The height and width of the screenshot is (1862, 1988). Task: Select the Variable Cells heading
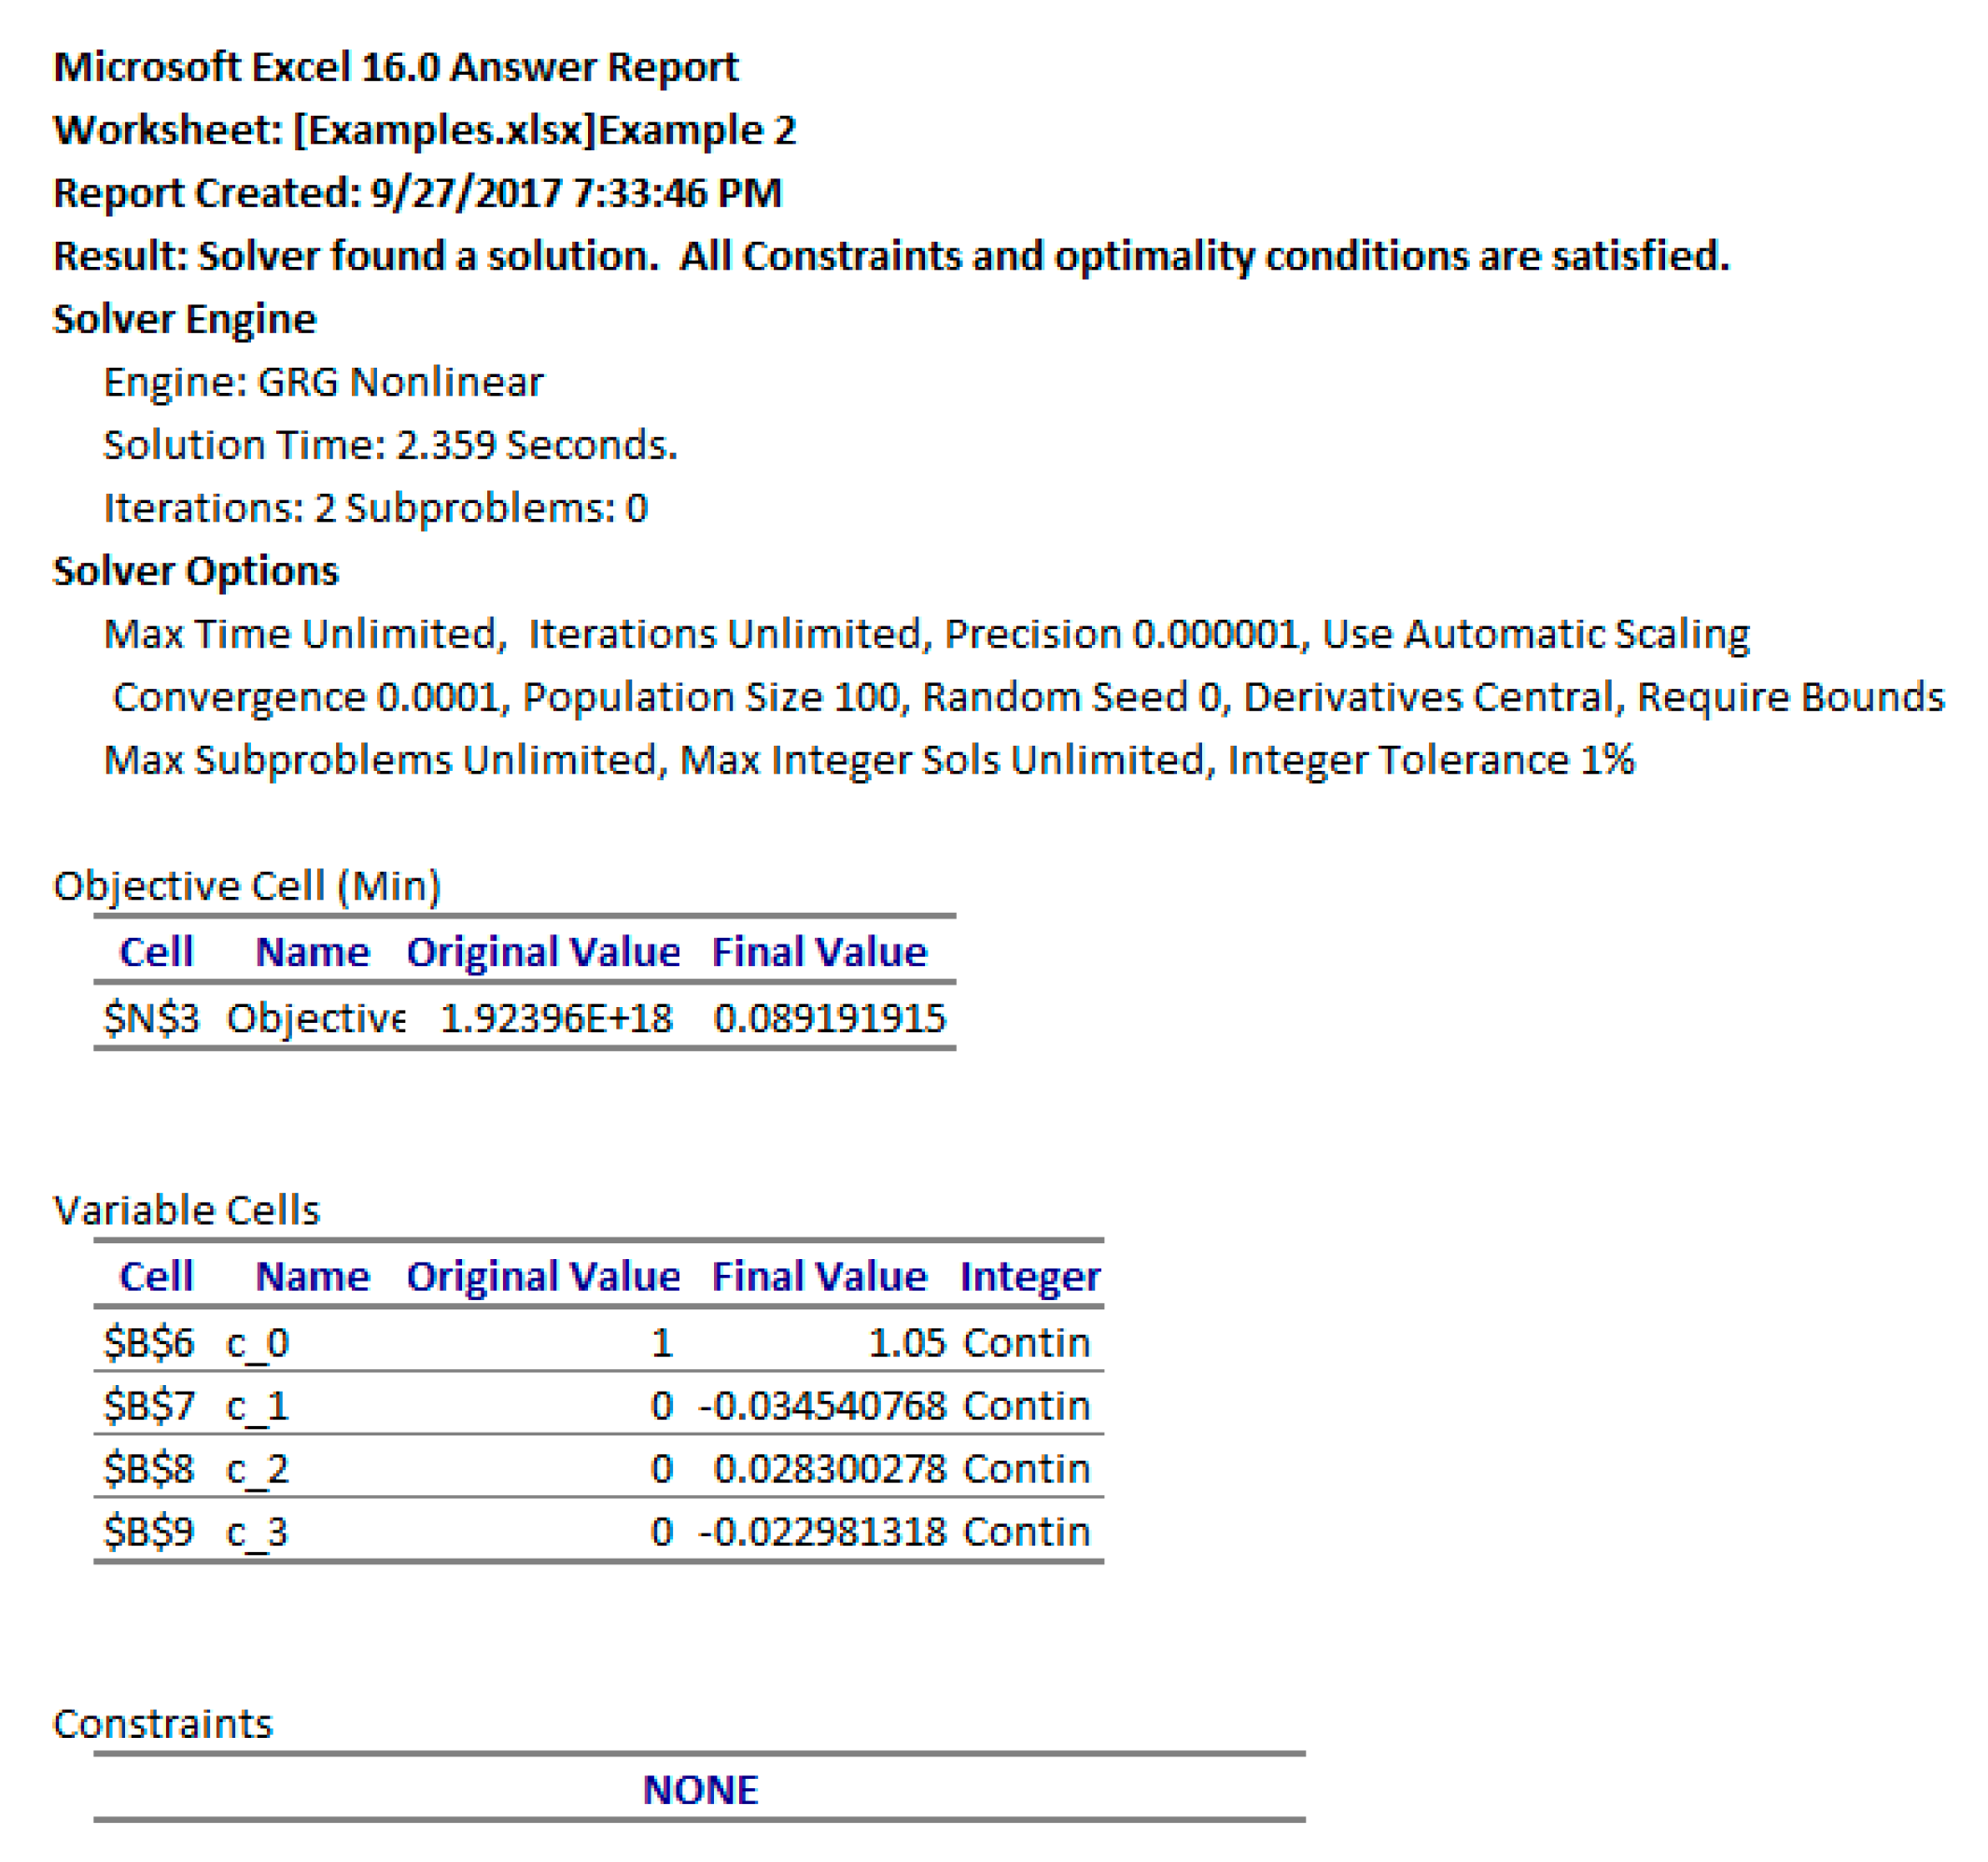pyautogui.click(x=186, y=1210)
